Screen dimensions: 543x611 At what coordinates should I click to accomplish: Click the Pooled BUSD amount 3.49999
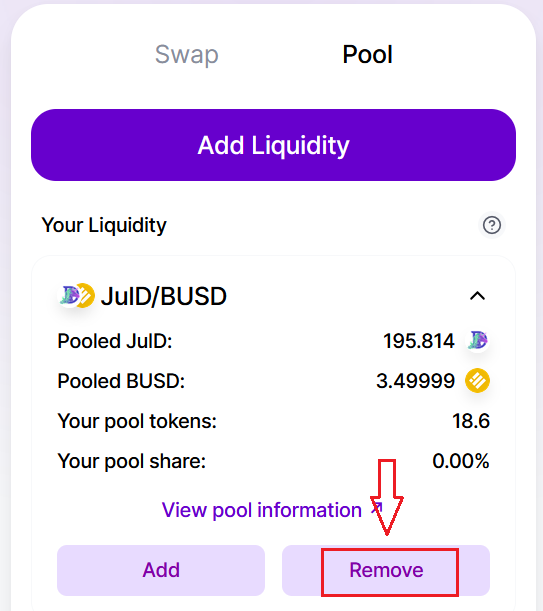416,381
